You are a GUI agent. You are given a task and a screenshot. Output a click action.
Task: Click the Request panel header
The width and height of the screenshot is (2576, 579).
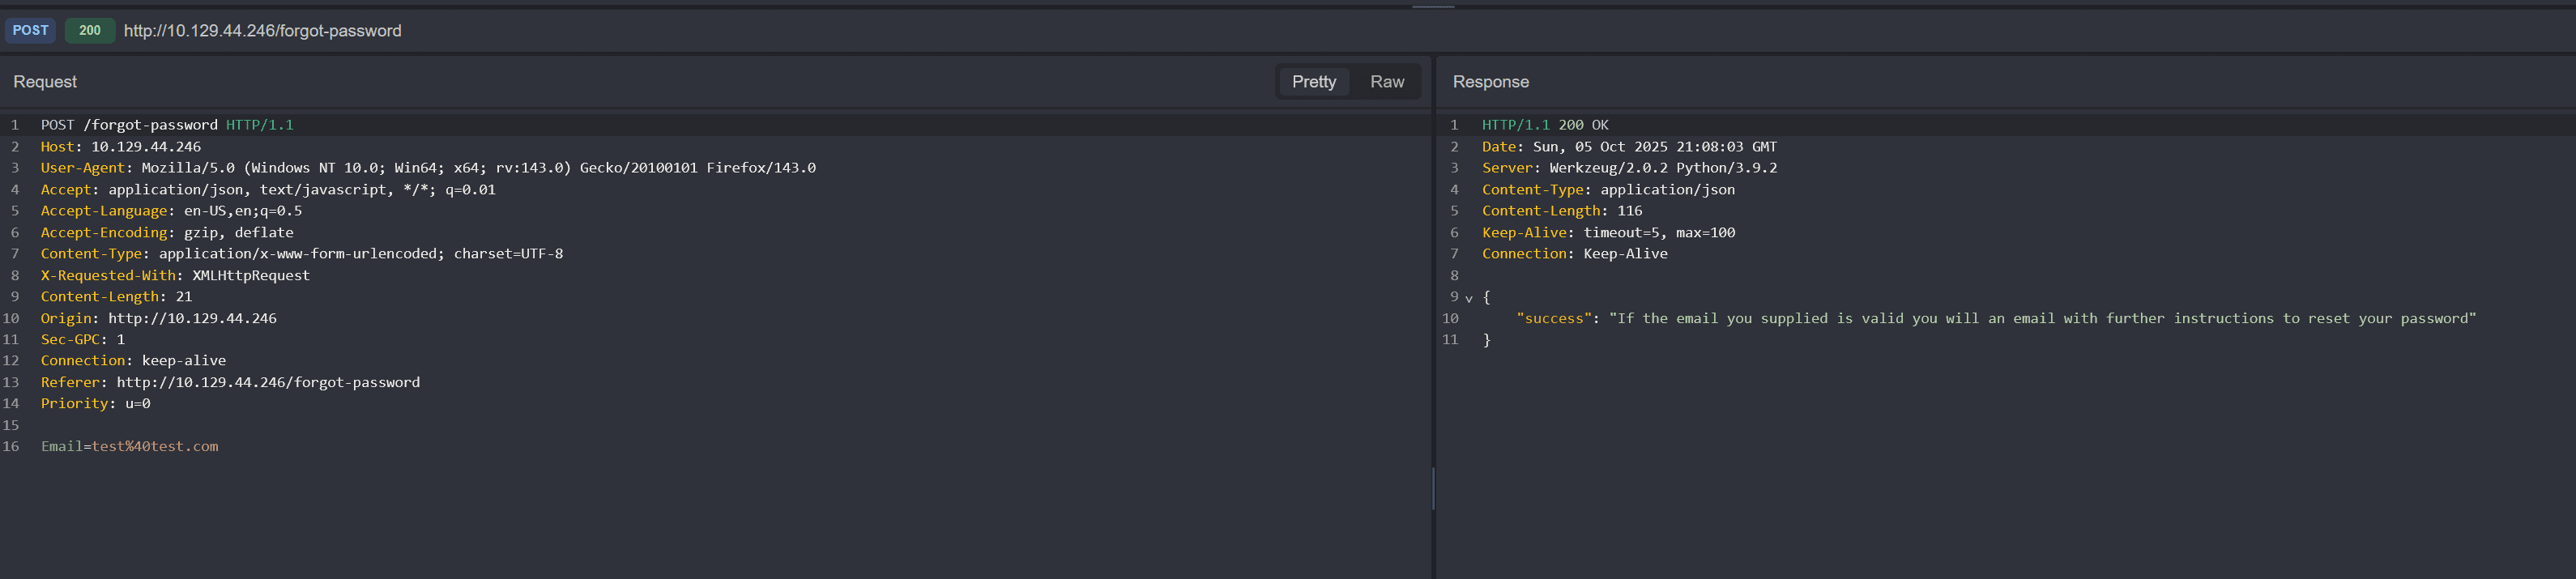pos(45,82)
